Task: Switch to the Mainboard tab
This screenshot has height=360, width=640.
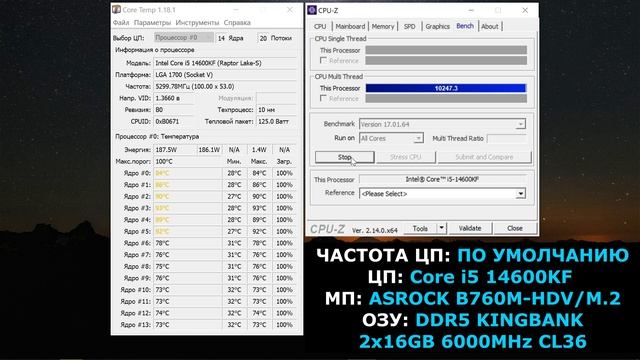Action: pyautogui.click(x=350, y=26)
